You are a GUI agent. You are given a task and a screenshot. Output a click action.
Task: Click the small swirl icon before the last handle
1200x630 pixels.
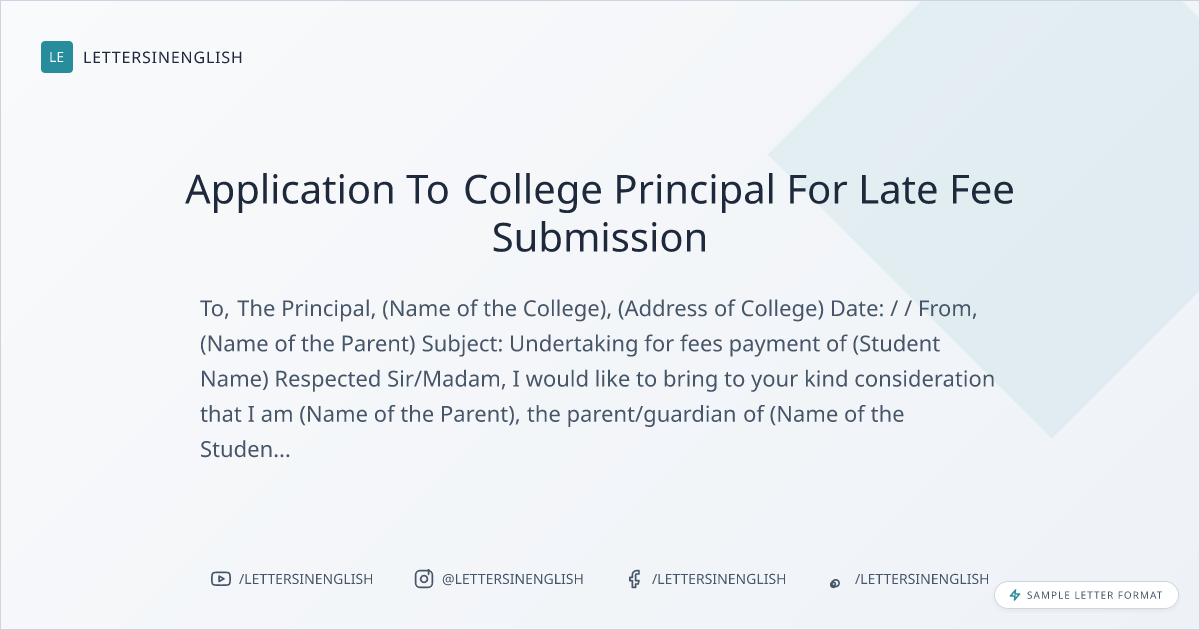point(835,582)
